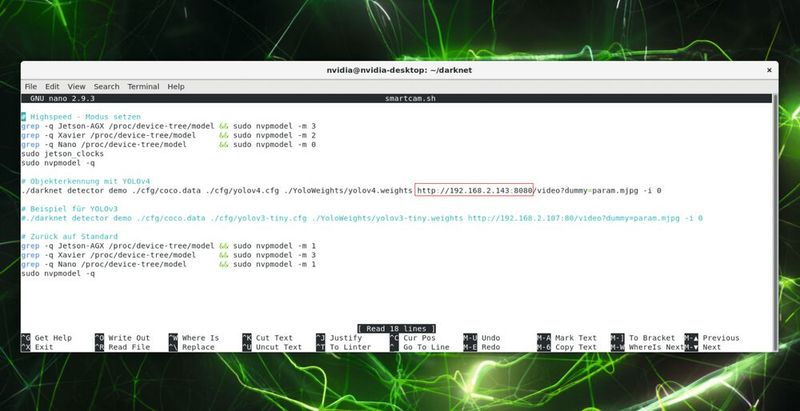Open the Edit menu

pos(52,87)
